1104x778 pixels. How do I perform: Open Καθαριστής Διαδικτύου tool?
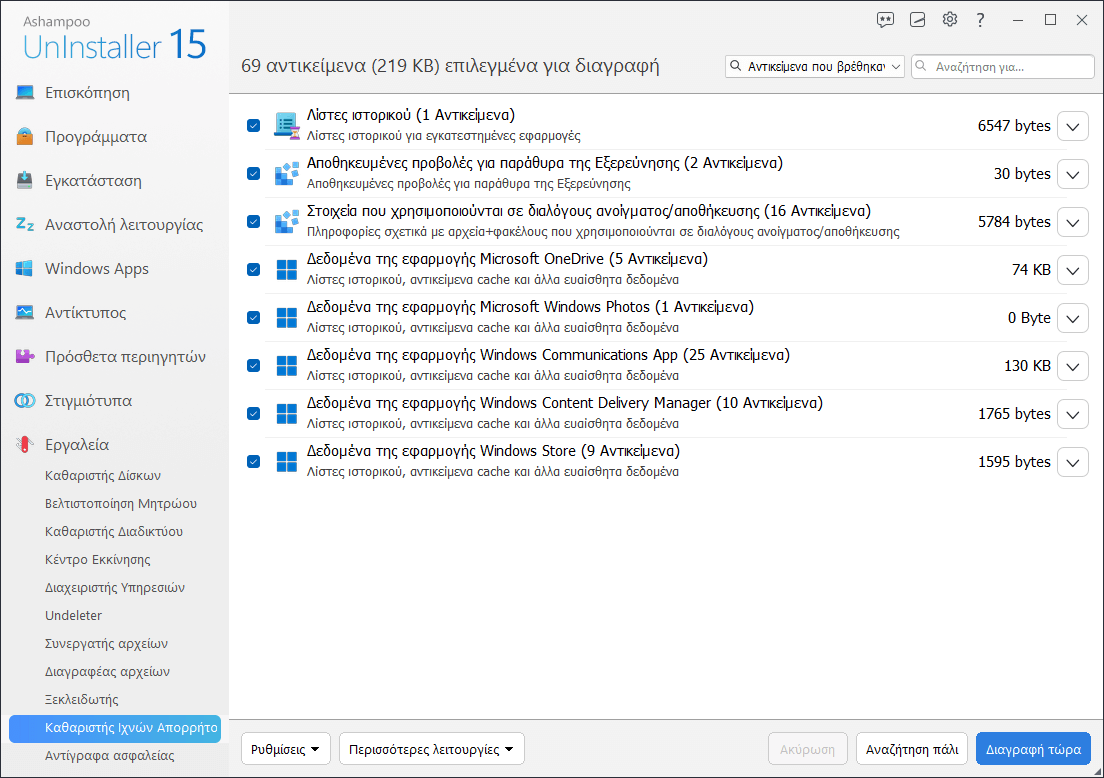113,532
